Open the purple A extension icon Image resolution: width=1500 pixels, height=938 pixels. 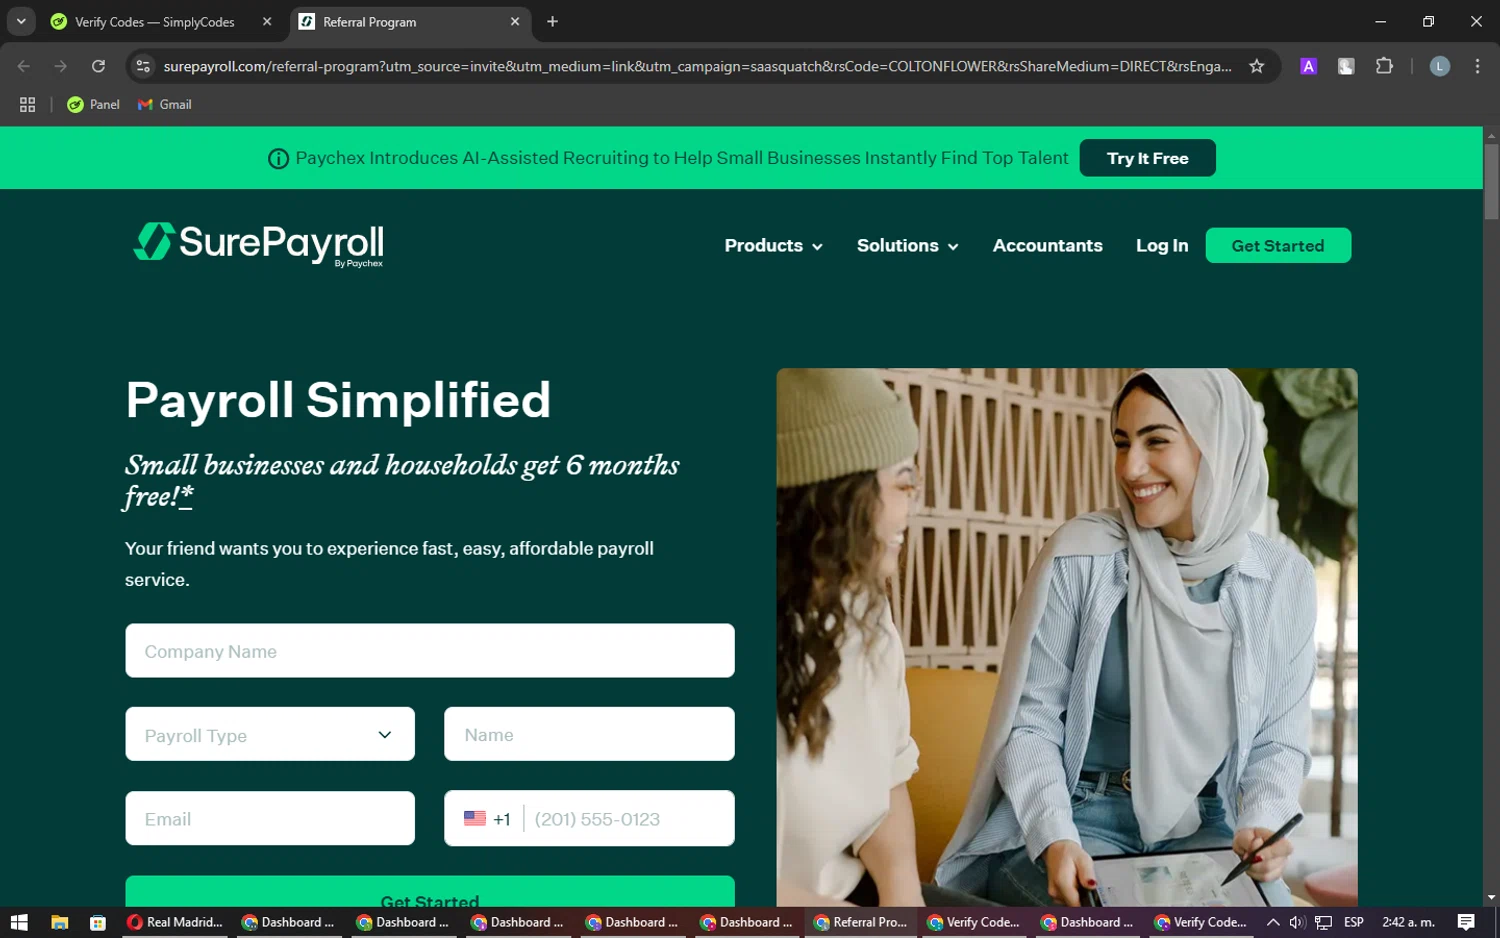[1308, 66]
